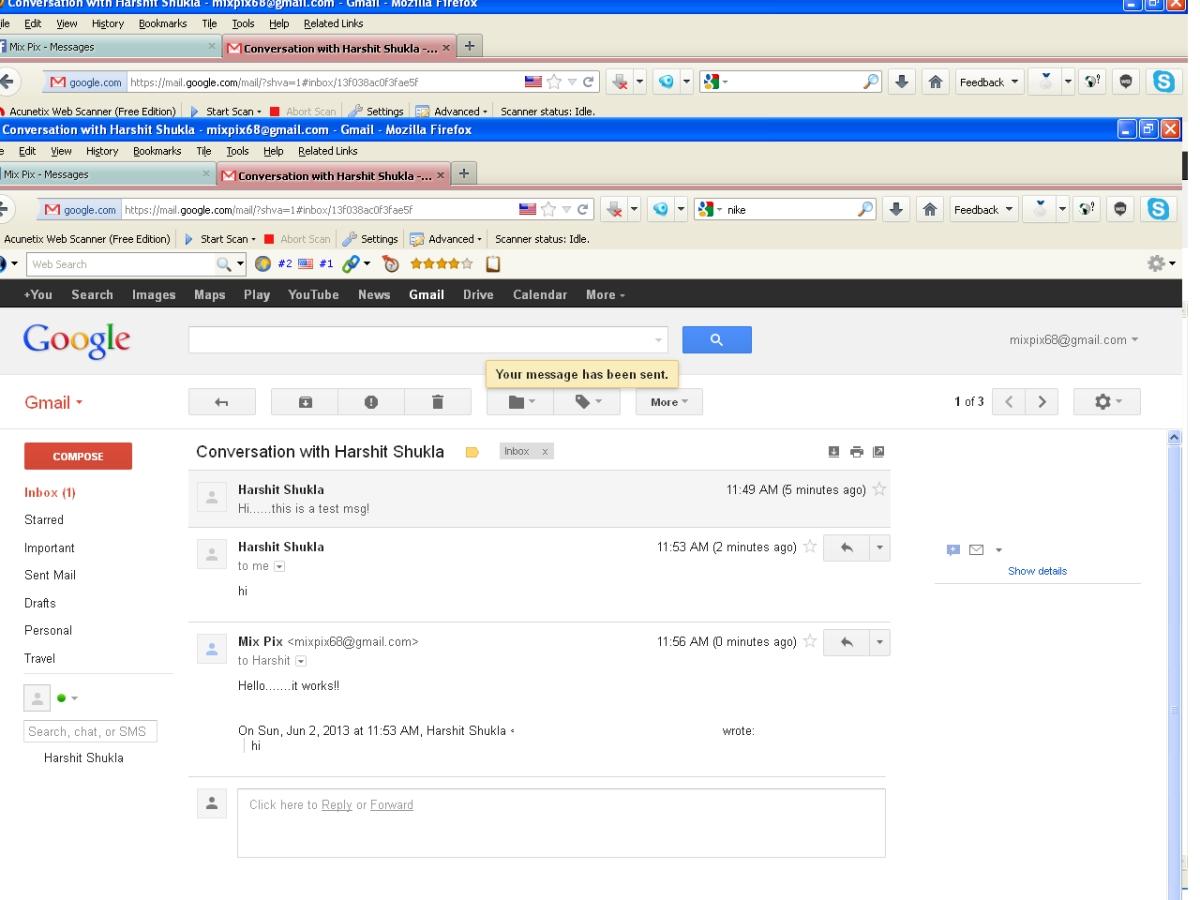Screen dimensions: 1200x900
Task: Click Start Scan in front Acunetix toolbar
Action: click(x=220, y=239)
